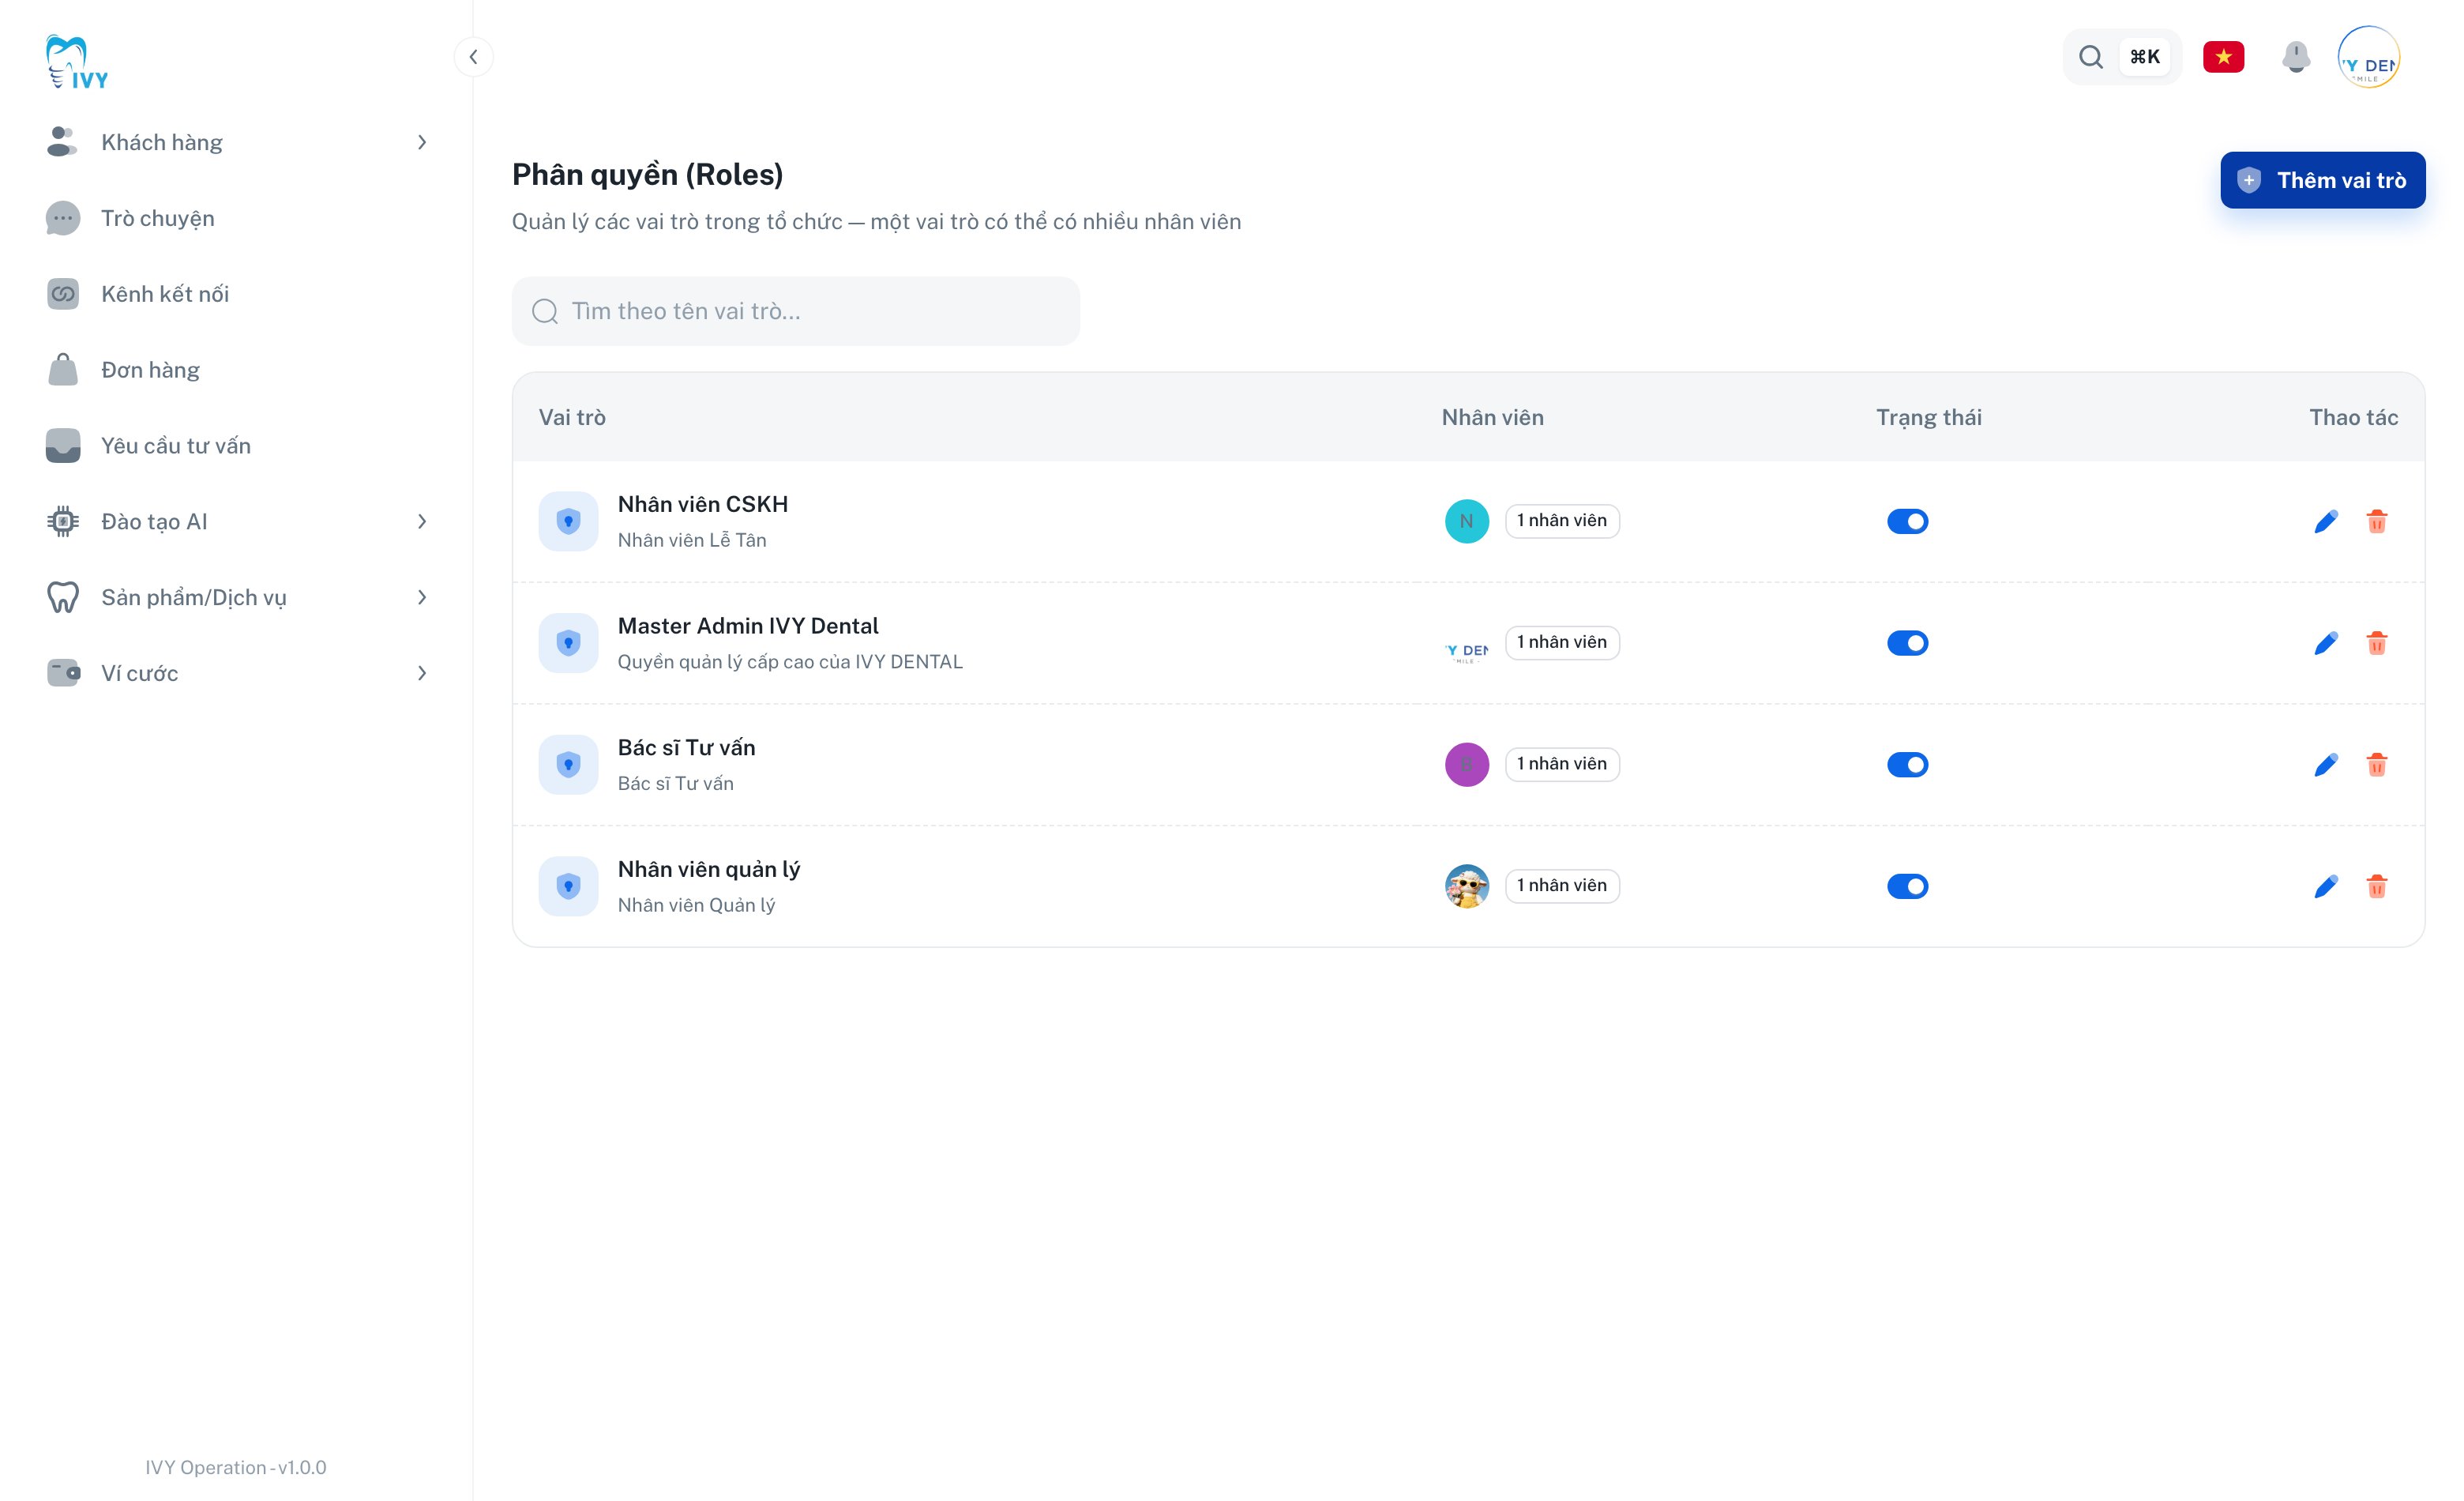Edit the Nhân viên CSKH role
This screenshot has height=1501, width=2464.
click(2326, 521)
